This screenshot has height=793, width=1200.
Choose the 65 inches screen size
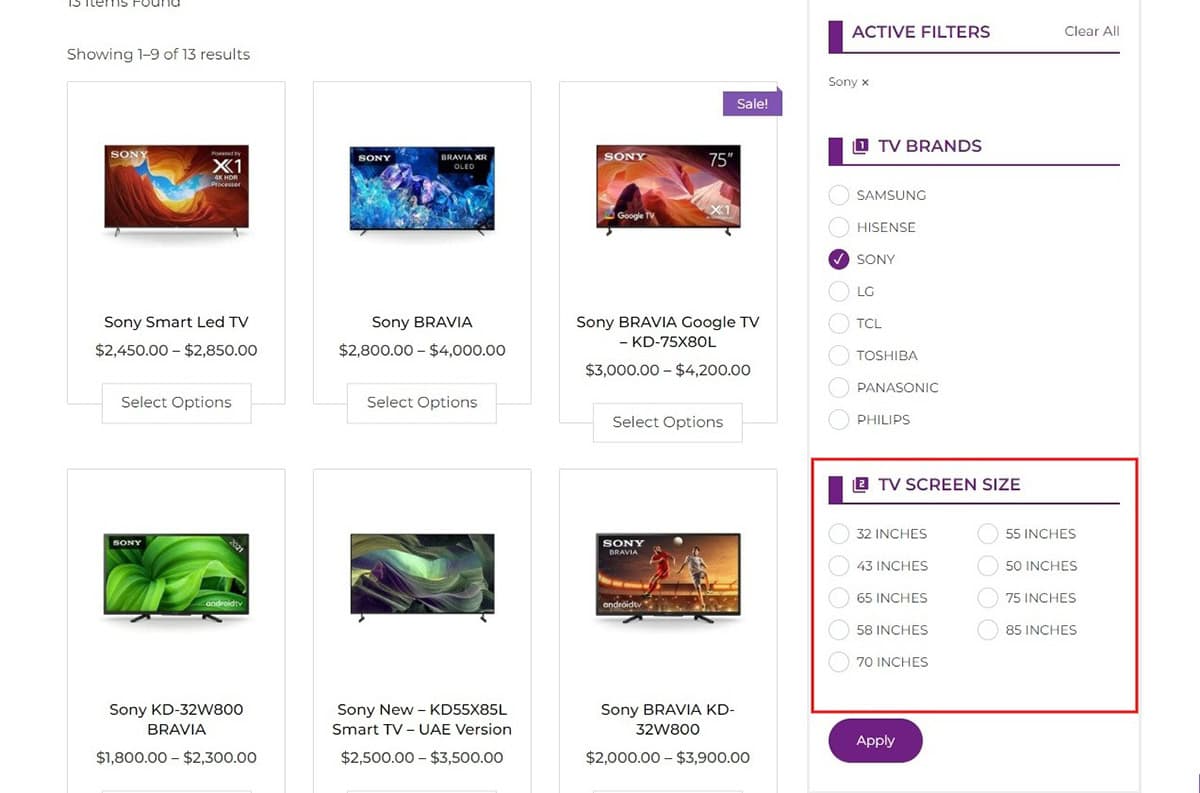tap(839, 598)
